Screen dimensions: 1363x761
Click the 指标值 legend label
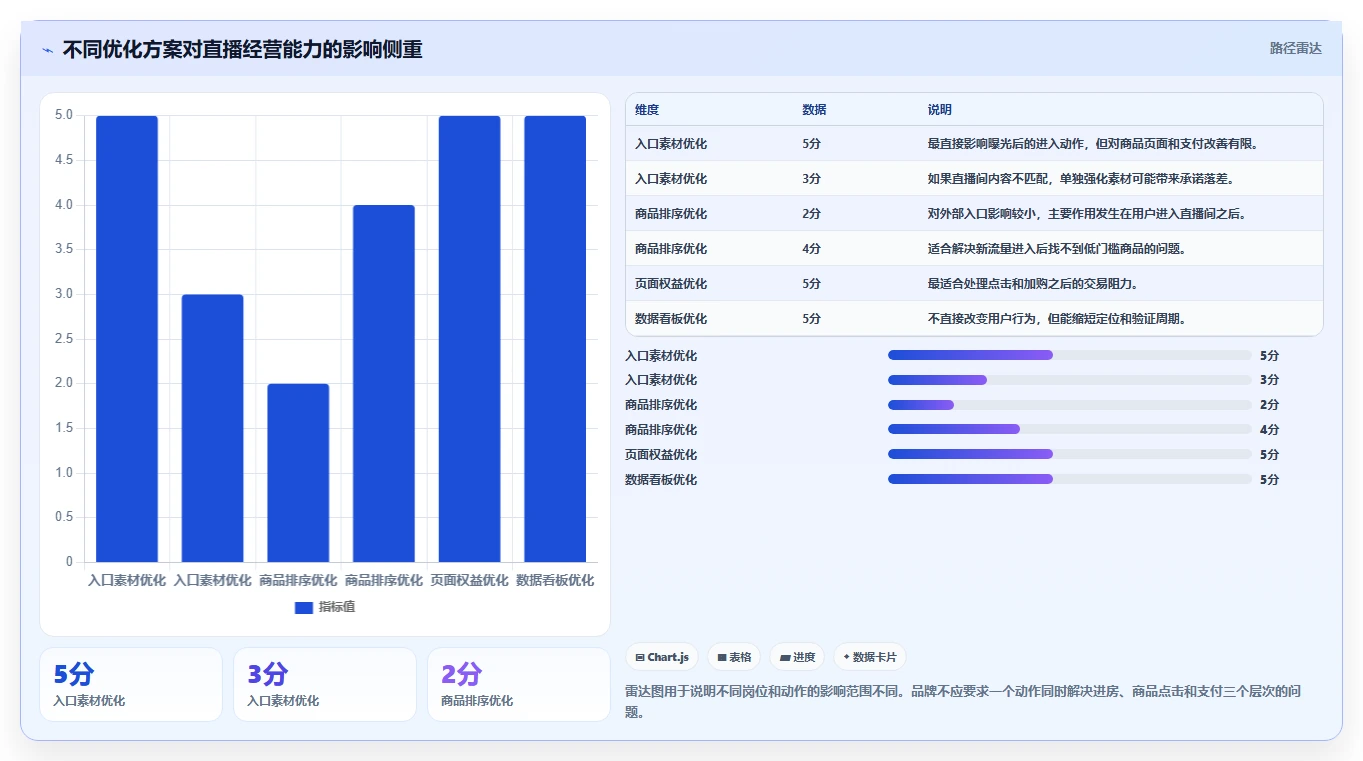(337, 607)
